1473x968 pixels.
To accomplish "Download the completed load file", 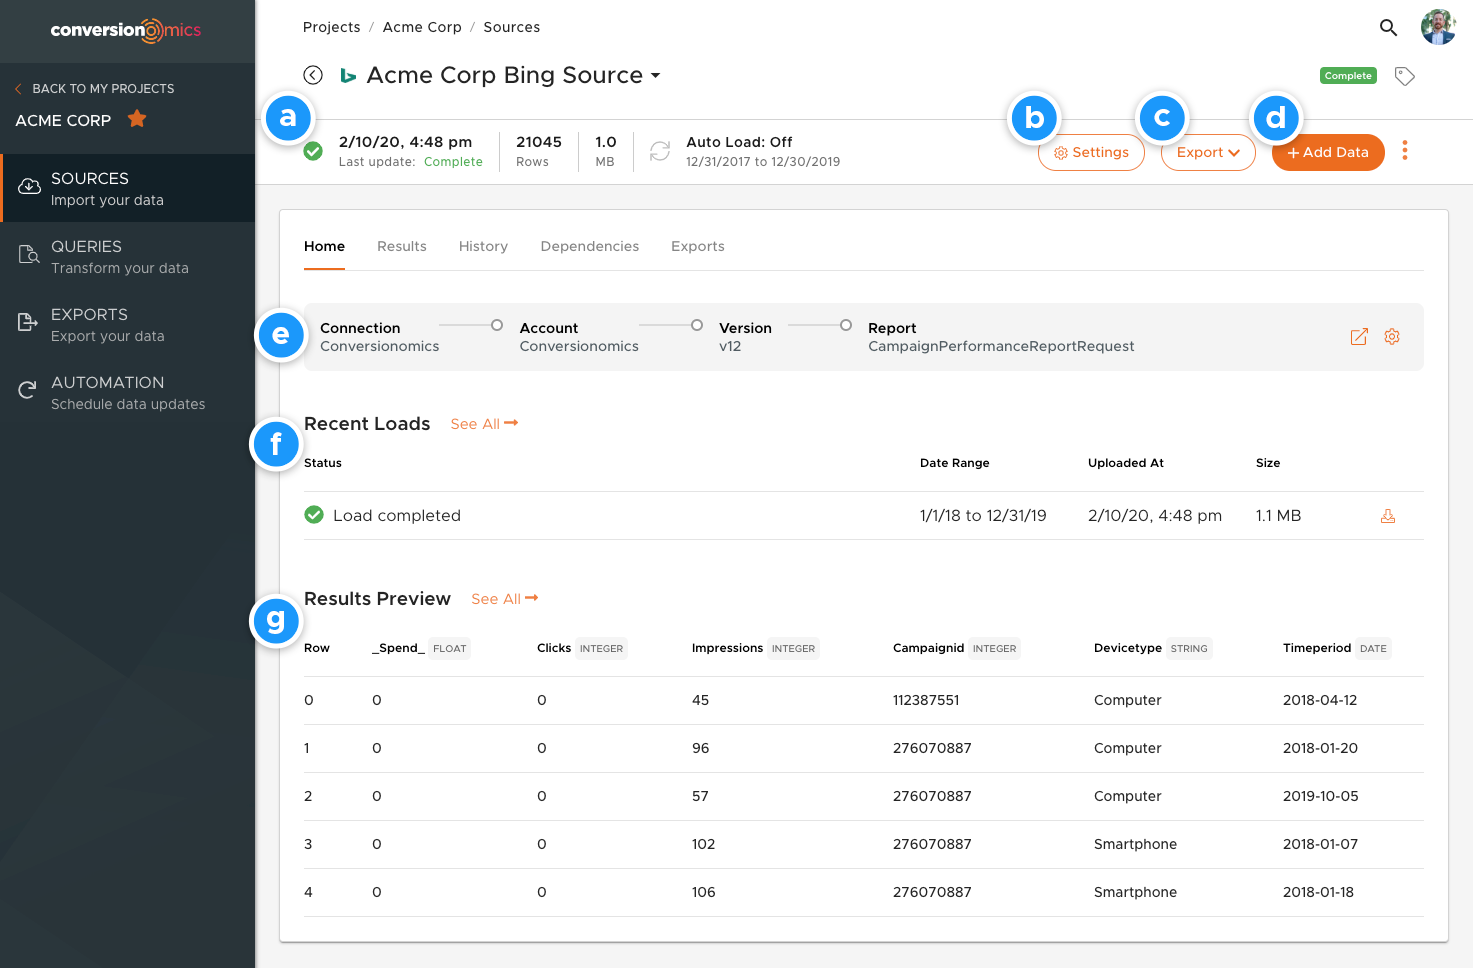I will coord(1387,515).
